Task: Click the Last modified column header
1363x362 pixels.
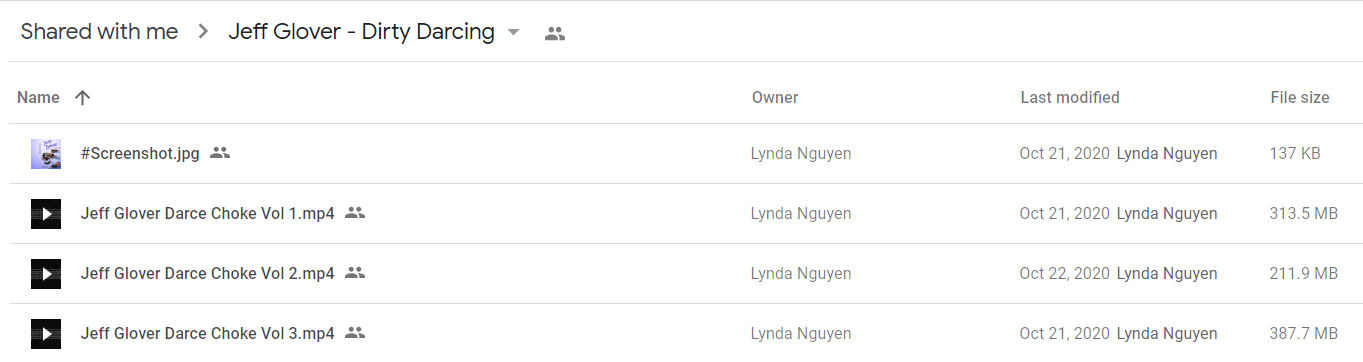Action: coord(1070,97)
